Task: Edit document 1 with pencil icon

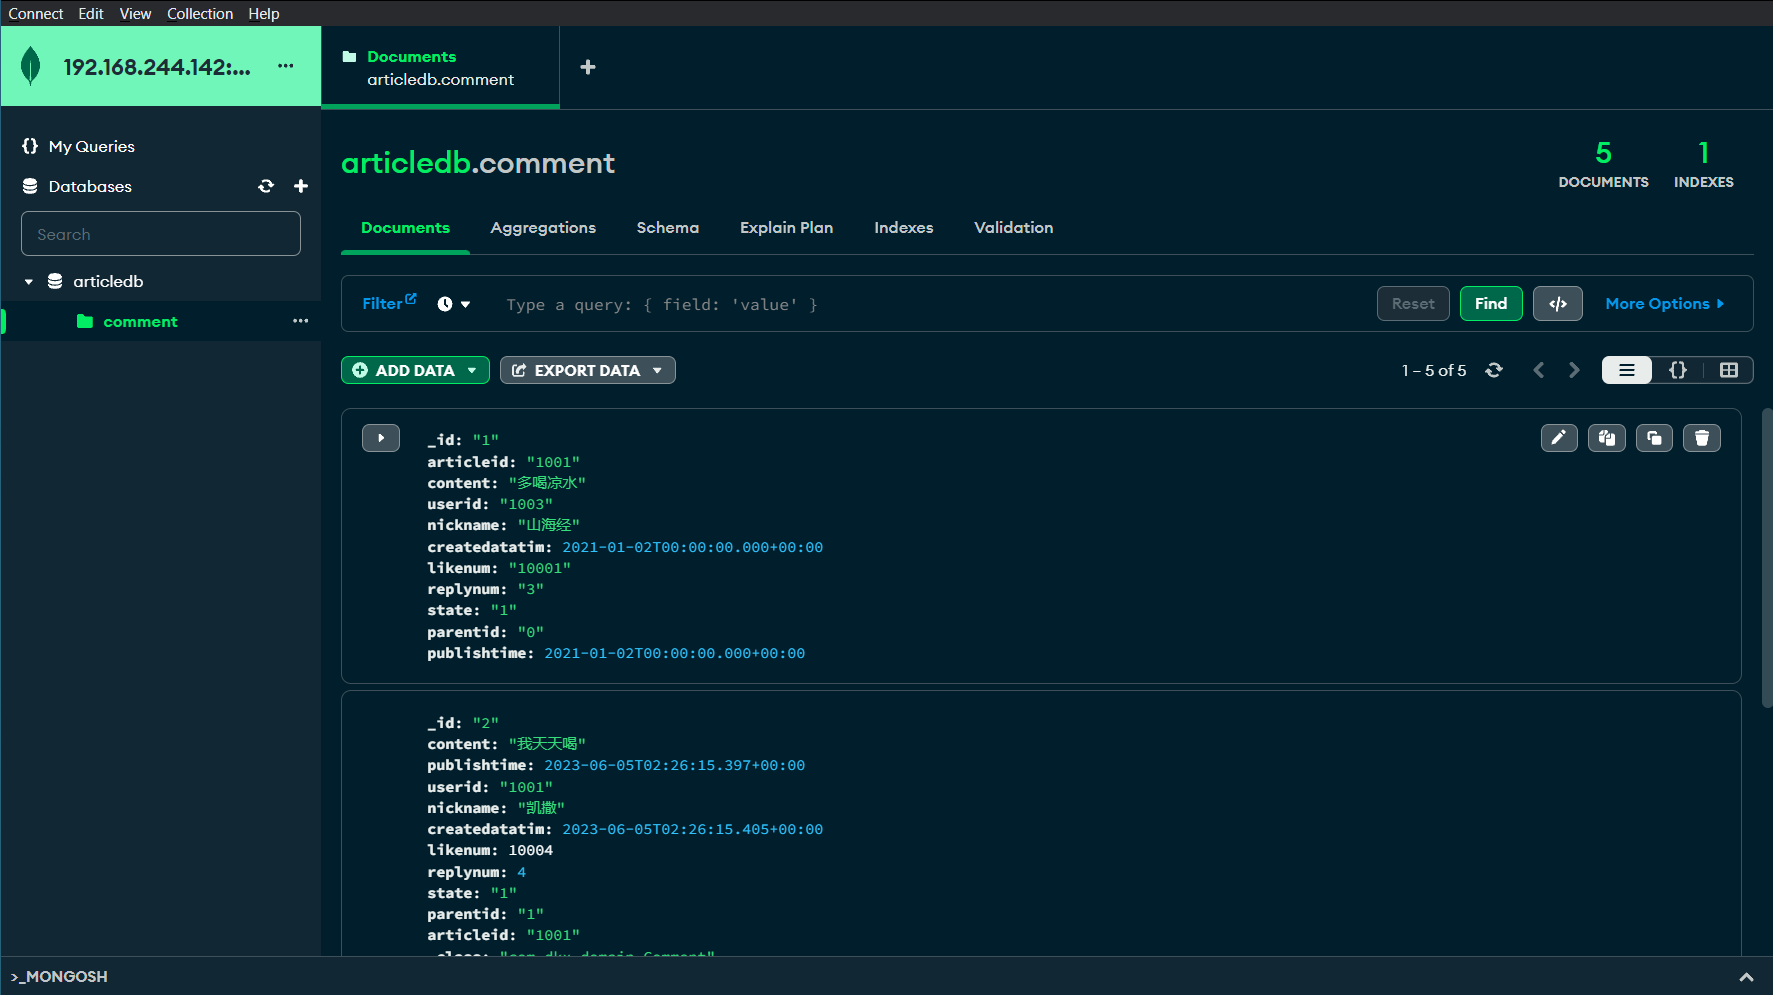Action: point(1559,438)
